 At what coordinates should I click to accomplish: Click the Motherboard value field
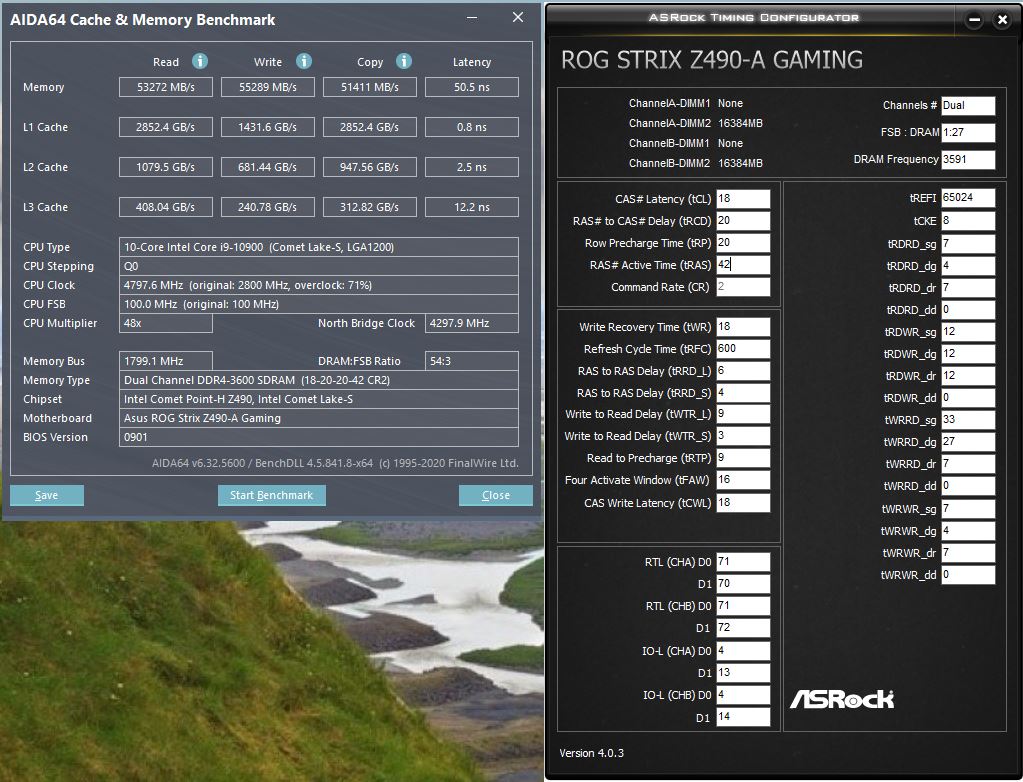click(x=319, y=418)
